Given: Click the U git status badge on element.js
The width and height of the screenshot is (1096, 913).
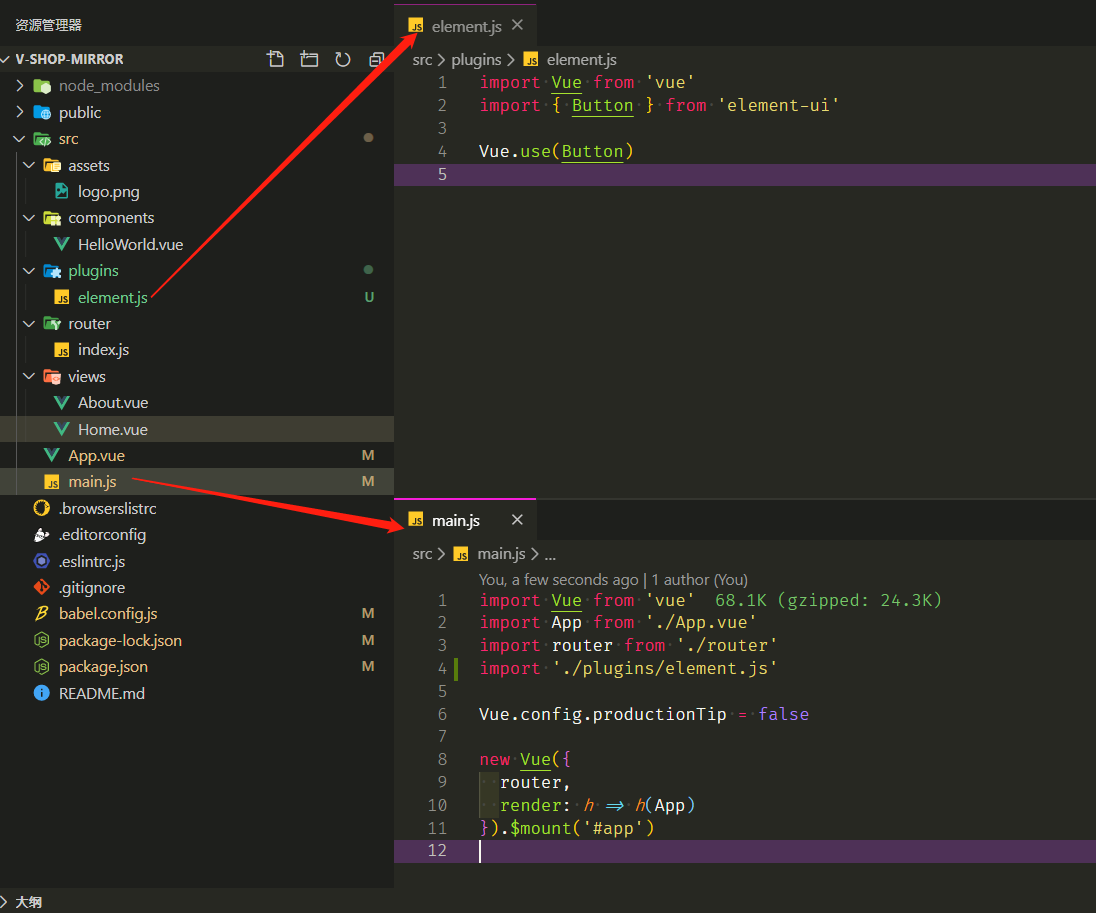Looking at the screenshot, I should (369, 297).
